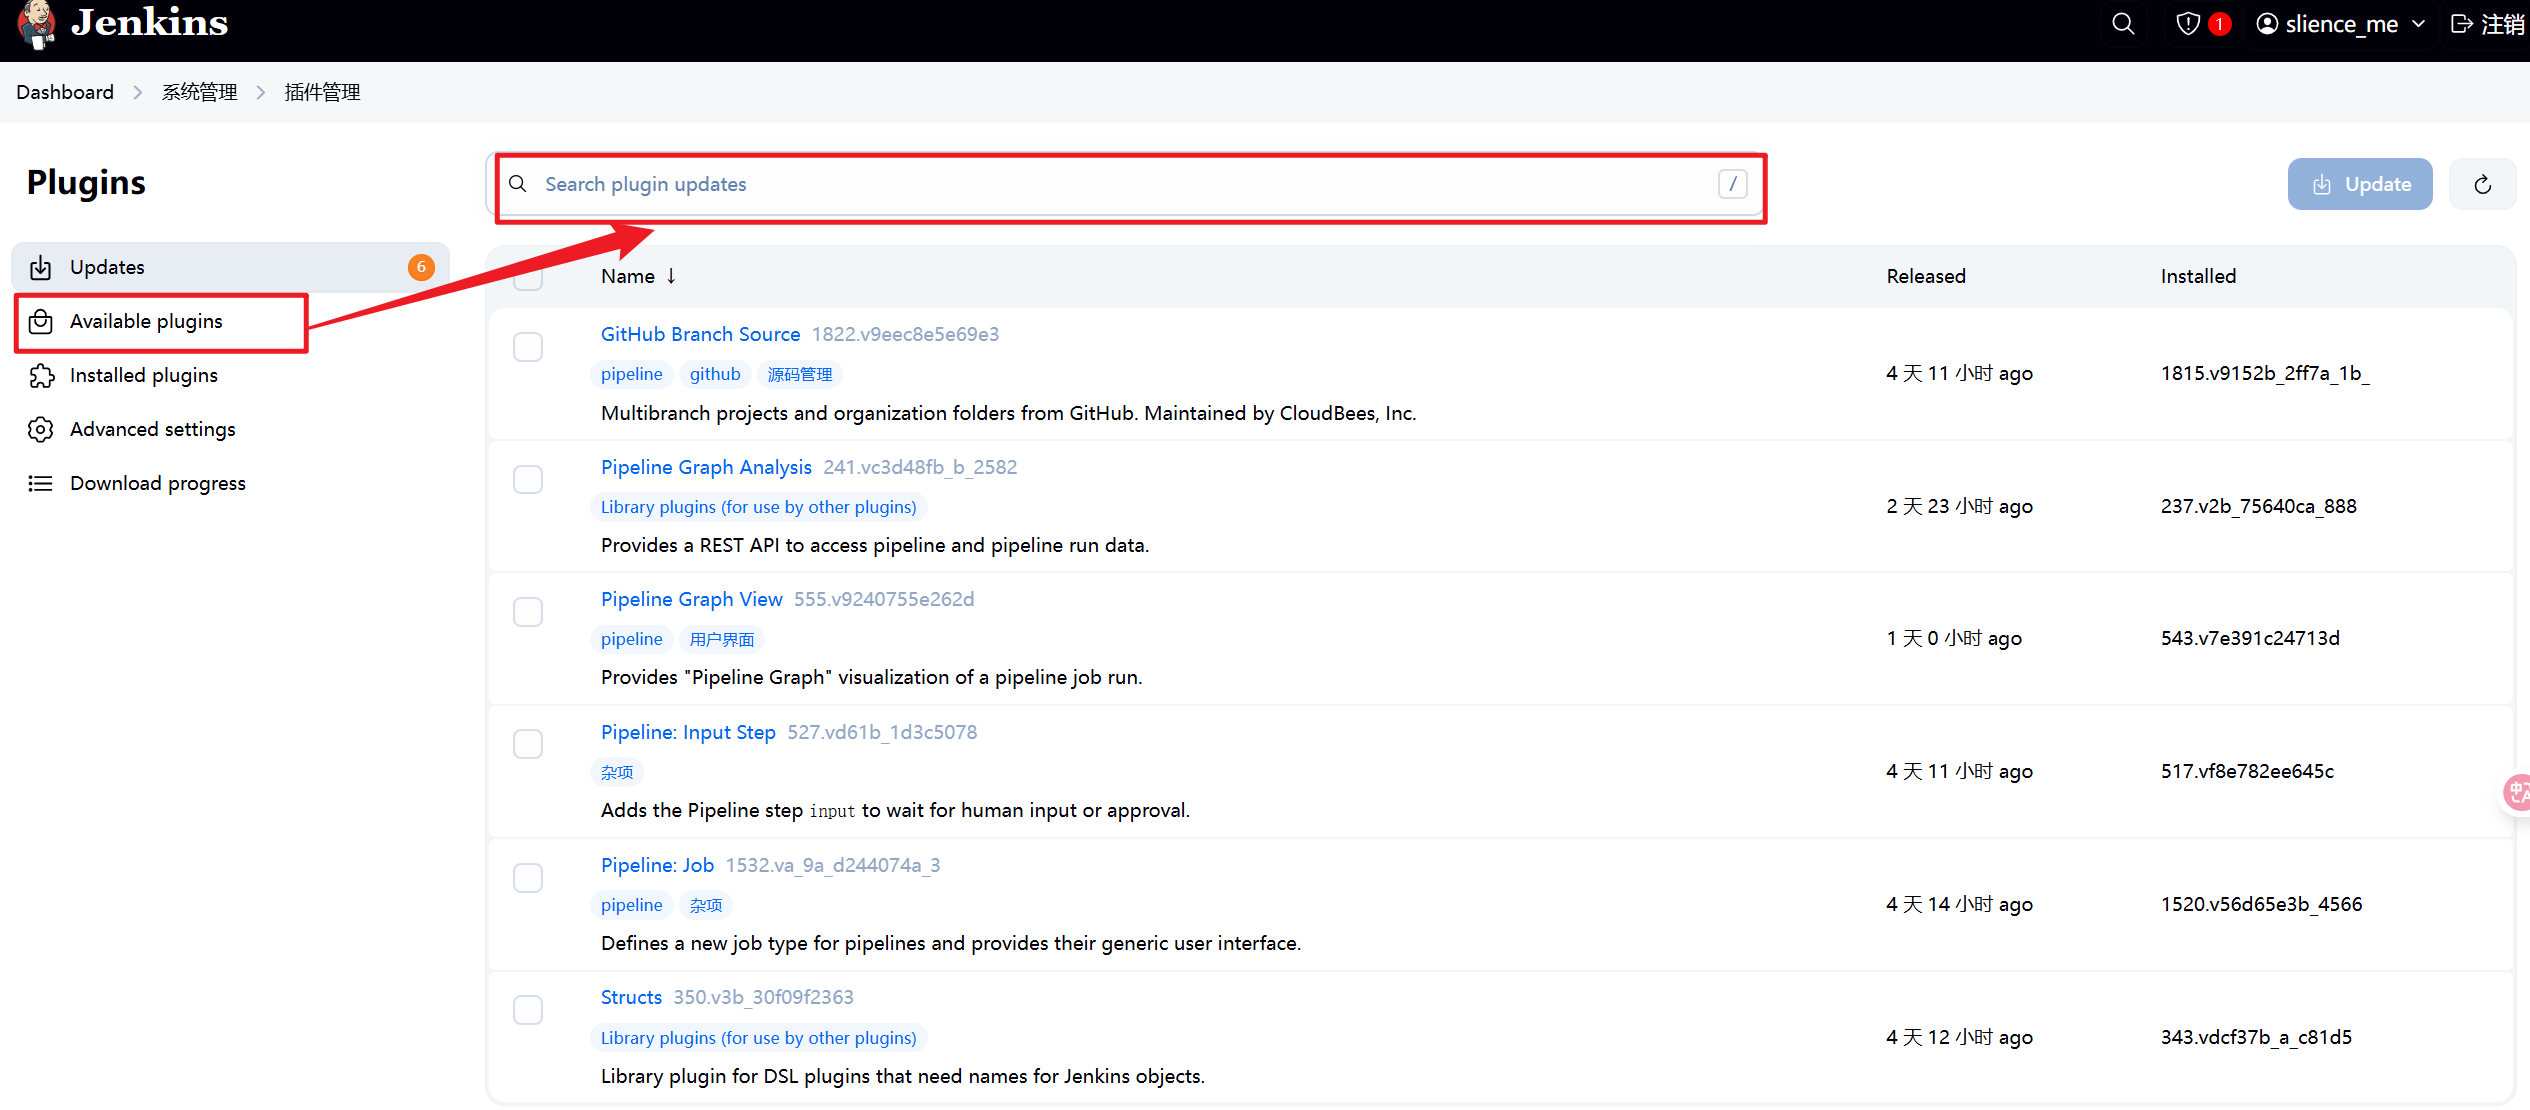Open Pipeline: Input Step plugin link
The width and height of the screenshot is (2530, 1110).
(688, 732)
